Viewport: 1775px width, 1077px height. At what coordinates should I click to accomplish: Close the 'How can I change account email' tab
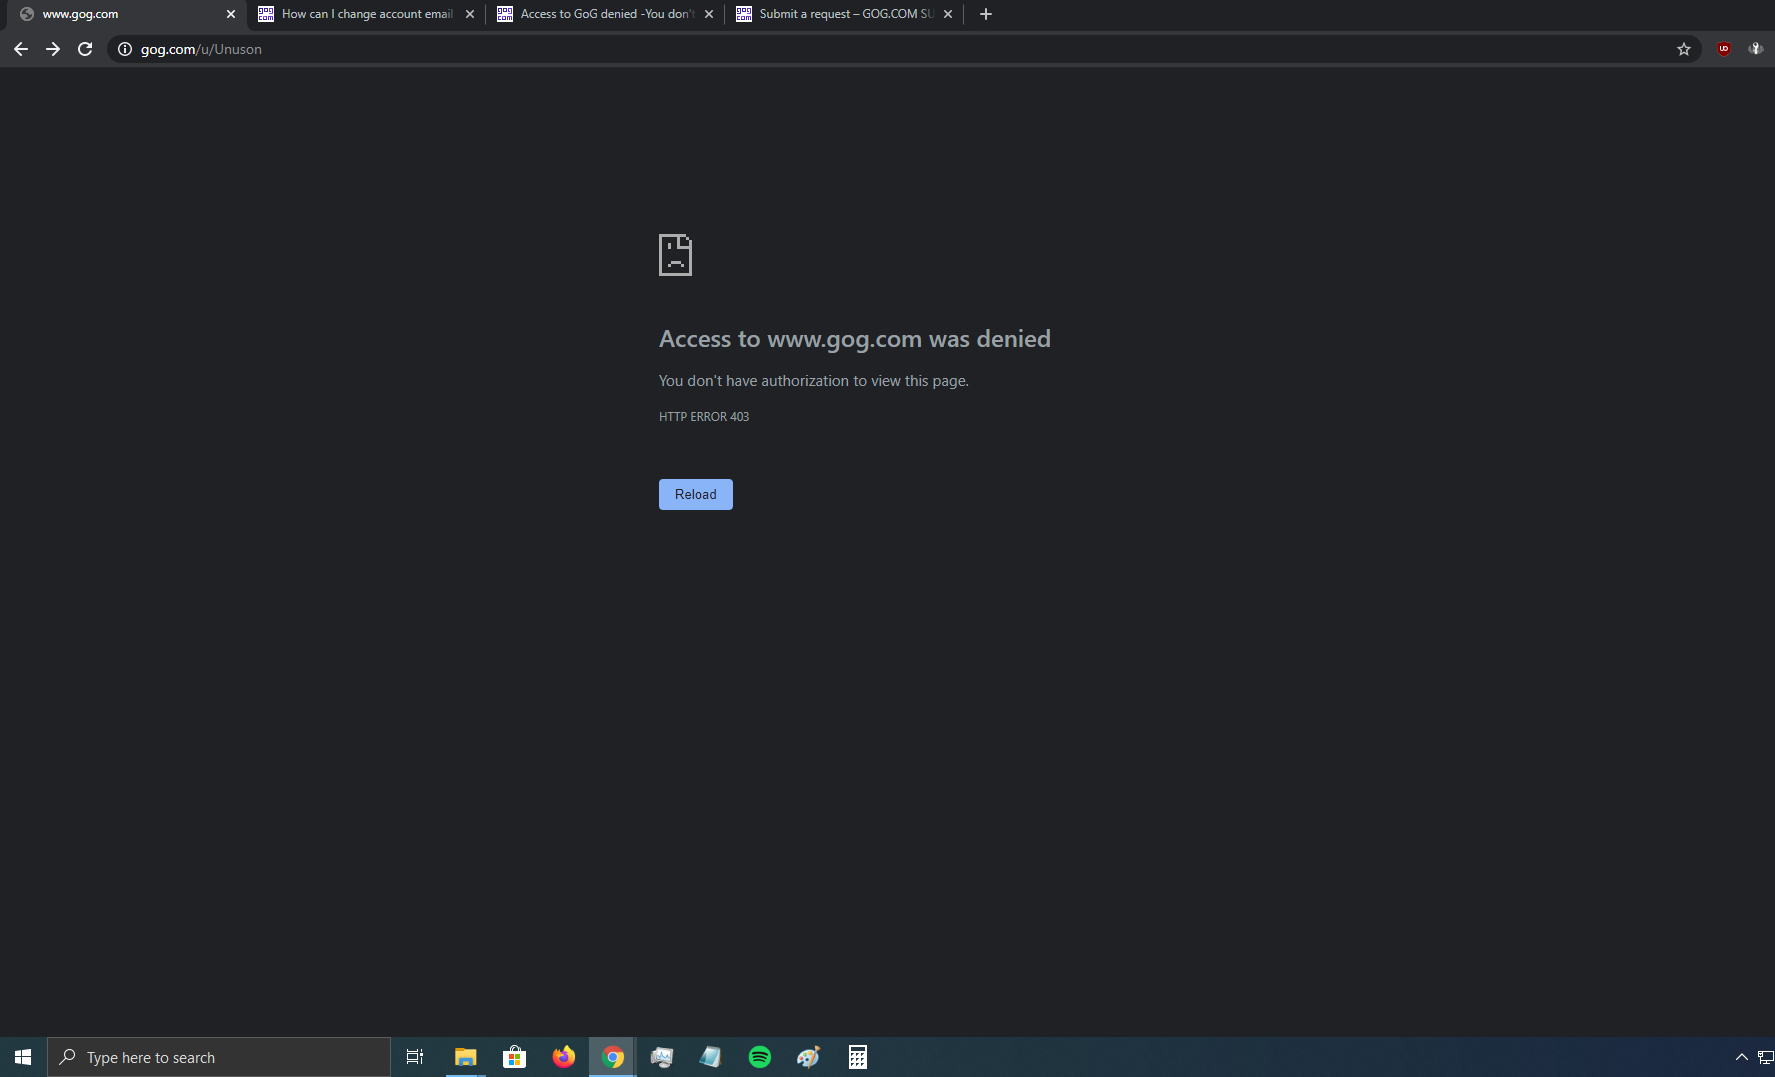[x=470, y=14]
